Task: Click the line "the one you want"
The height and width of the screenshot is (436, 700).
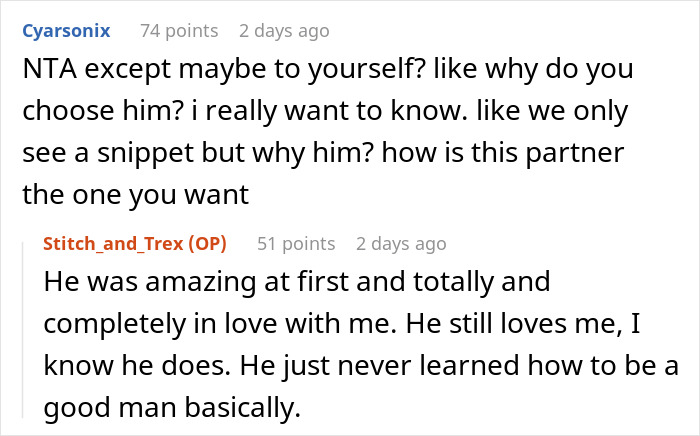Action: point(135,195)
